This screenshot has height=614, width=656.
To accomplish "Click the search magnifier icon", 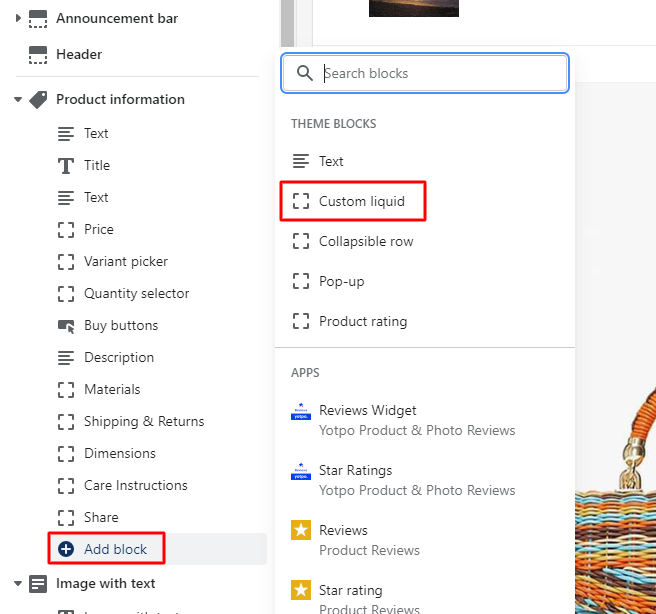I will tap(304, 73).
